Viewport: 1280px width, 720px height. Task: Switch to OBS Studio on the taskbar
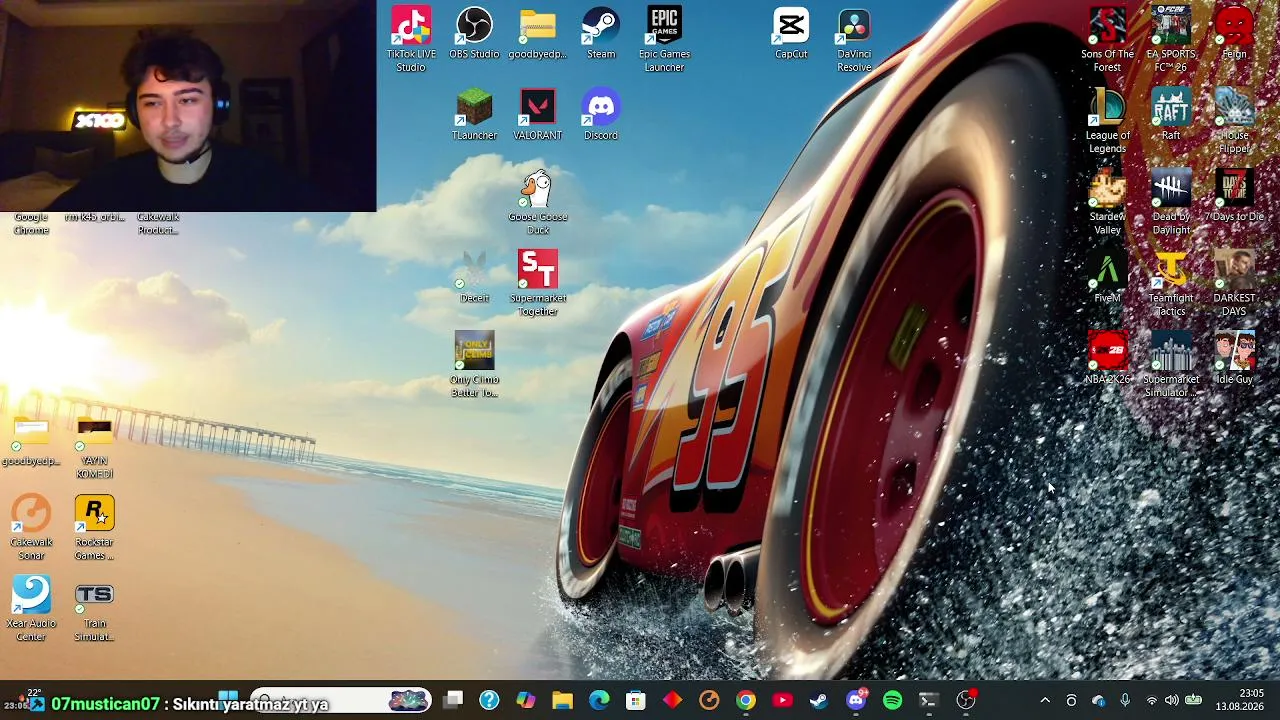pyautogui.click(x=966, y=701)
